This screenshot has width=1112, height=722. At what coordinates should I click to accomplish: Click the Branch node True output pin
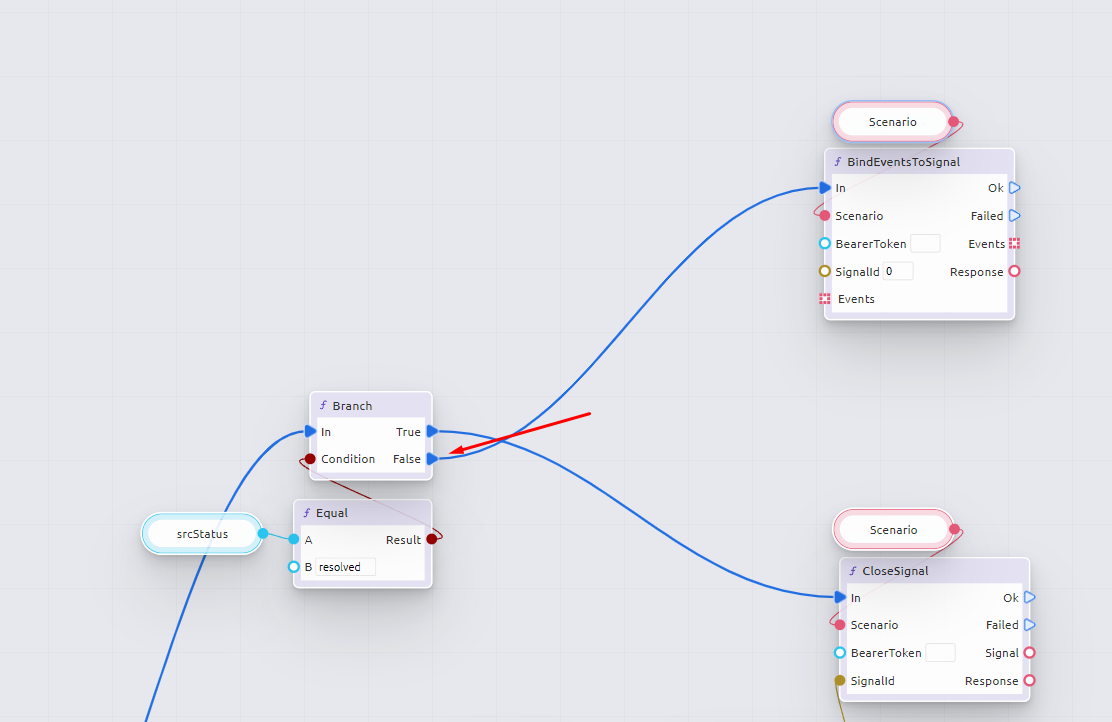coord(432,432)
